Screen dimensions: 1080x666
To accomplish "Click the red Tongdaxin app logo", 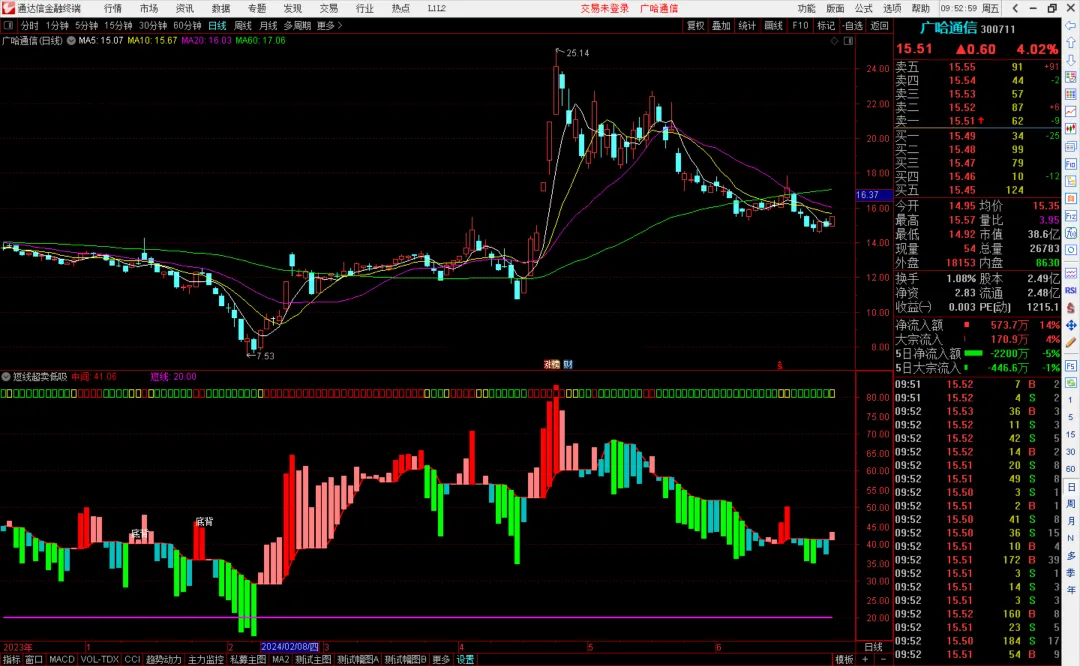I will click(x=8, y=8).
